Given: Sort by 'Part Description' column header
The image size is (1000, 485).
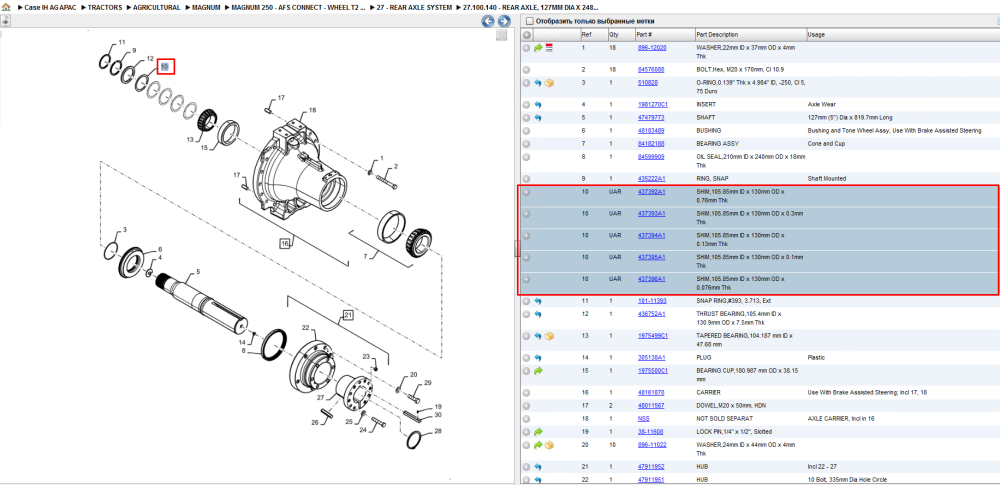Looking at the screenshot, I should [717, 34].
